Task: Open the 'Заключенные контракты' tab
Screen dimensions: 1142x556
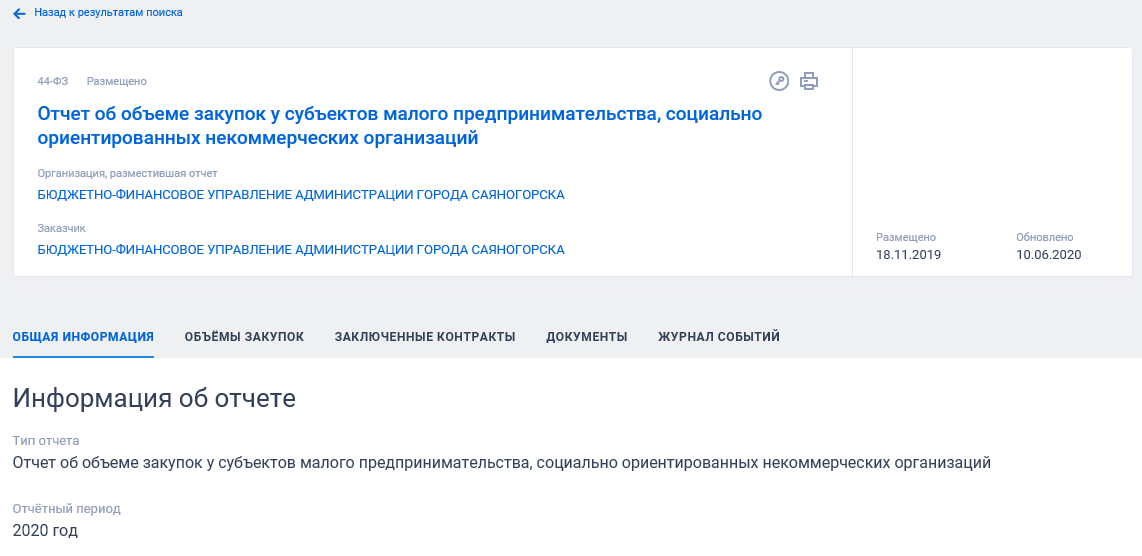Action: [x=425, y=337]
